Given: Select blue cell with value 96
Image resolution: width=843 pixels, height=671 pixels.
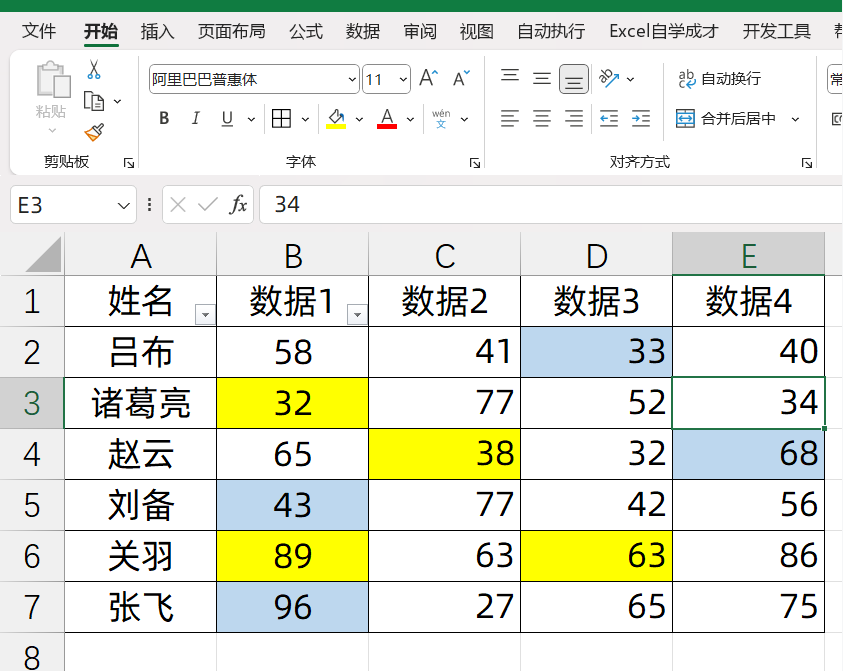Looking at the screenshot, I should (x=292, y=607).
